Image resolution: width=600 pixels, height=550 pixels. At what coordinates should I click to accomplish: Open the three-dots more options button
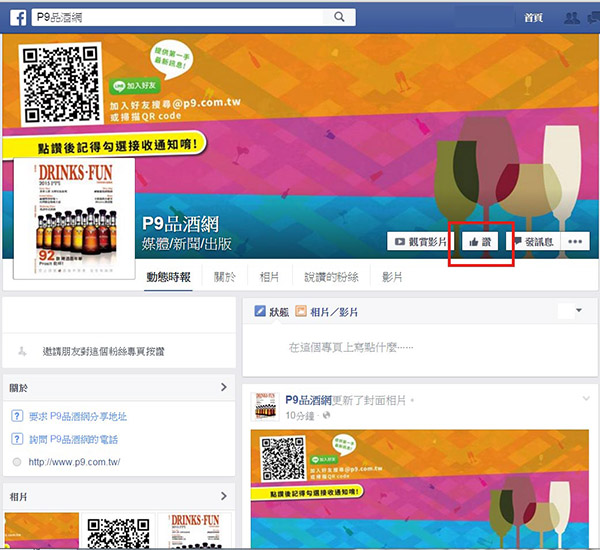pos(575,242)
